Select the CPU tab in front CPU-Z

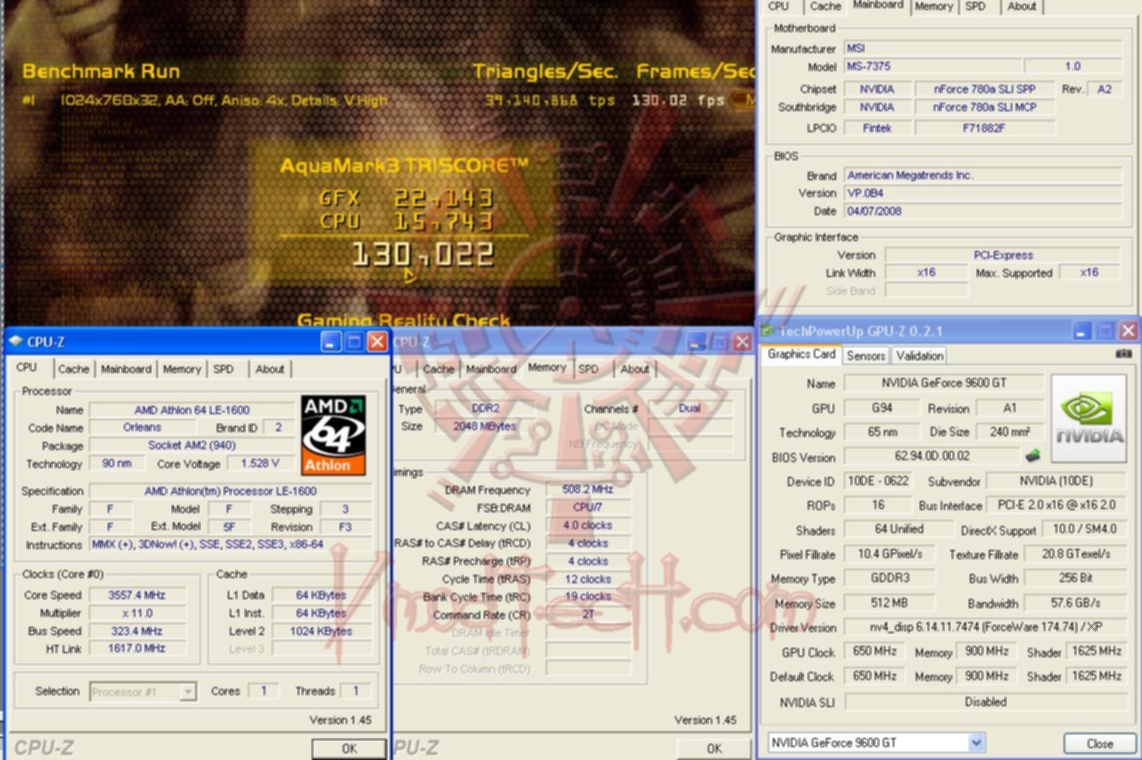tap(27, 368)
